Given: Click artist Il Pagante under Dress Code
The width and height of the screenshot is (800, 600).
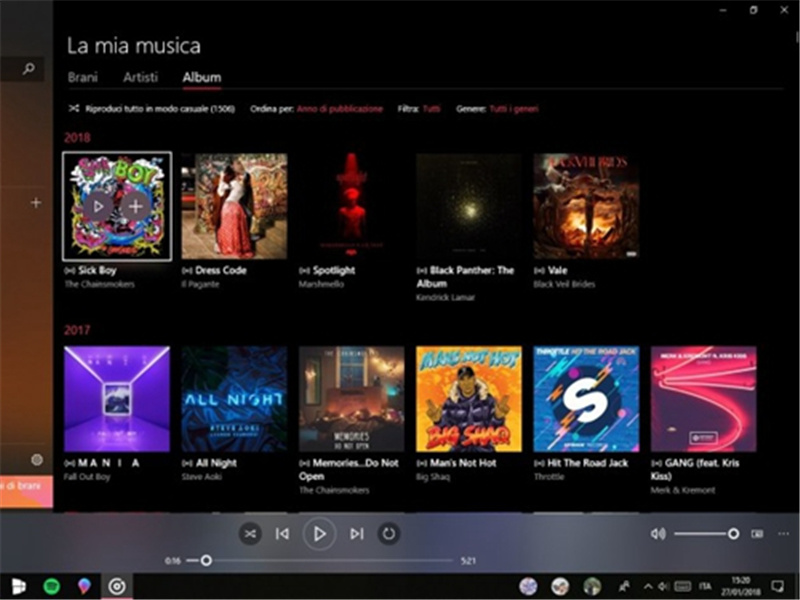Looking at the screenshot, I should (x=200, y=284).
